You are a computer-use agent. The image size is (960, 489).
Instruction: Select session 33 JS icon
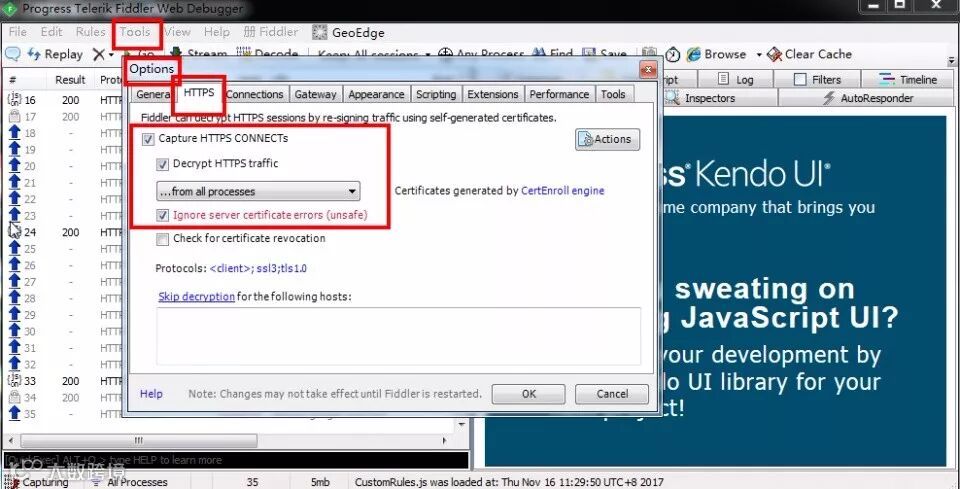[13, 380]
